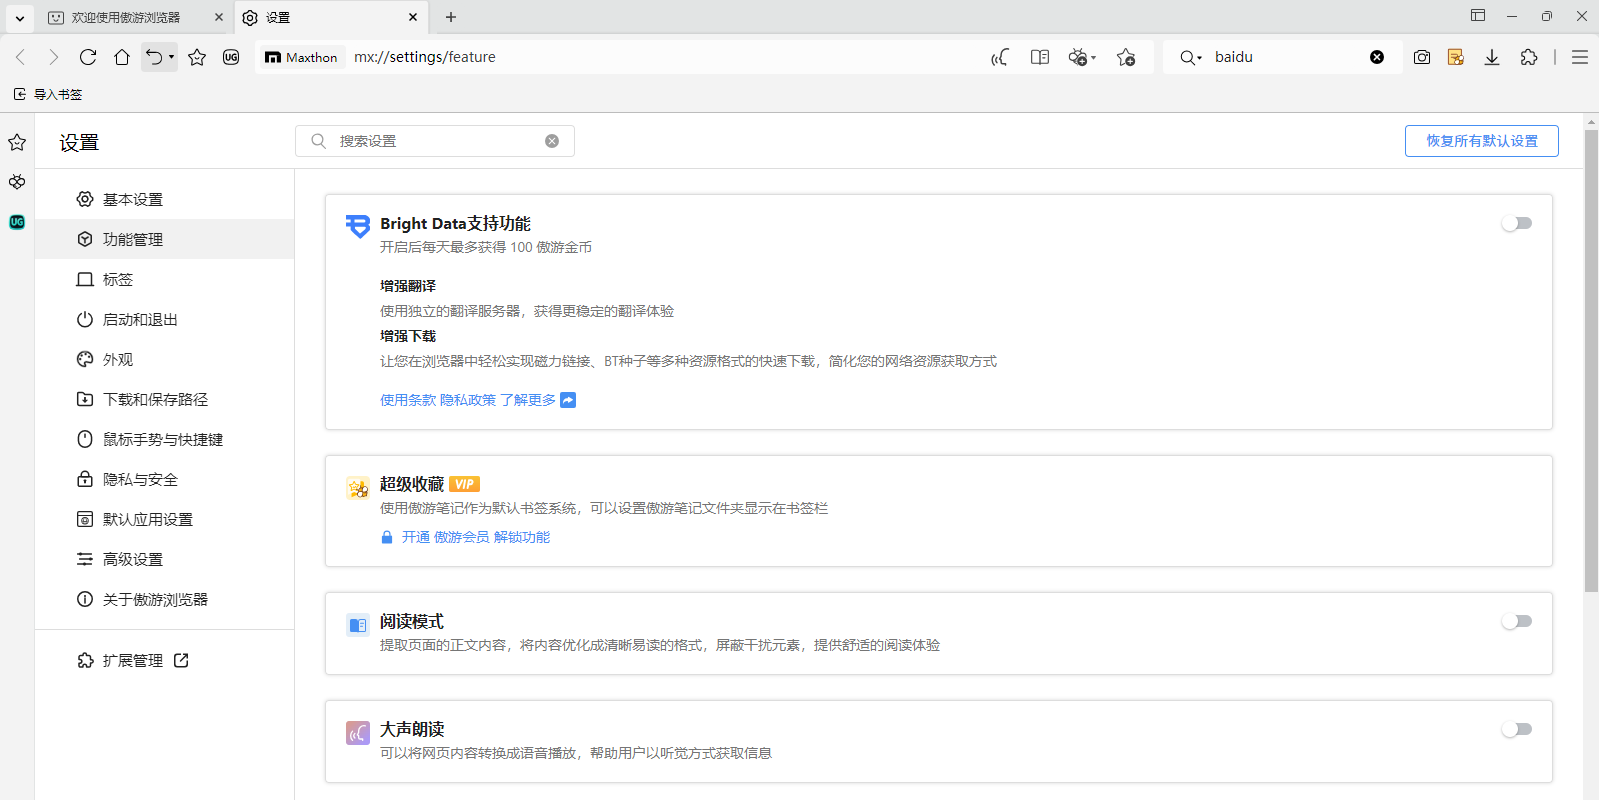This screenshot has height=800, width=1599.
Task: Enable the Bright Data支持功能 toggle
Action: click(1516, 224)
